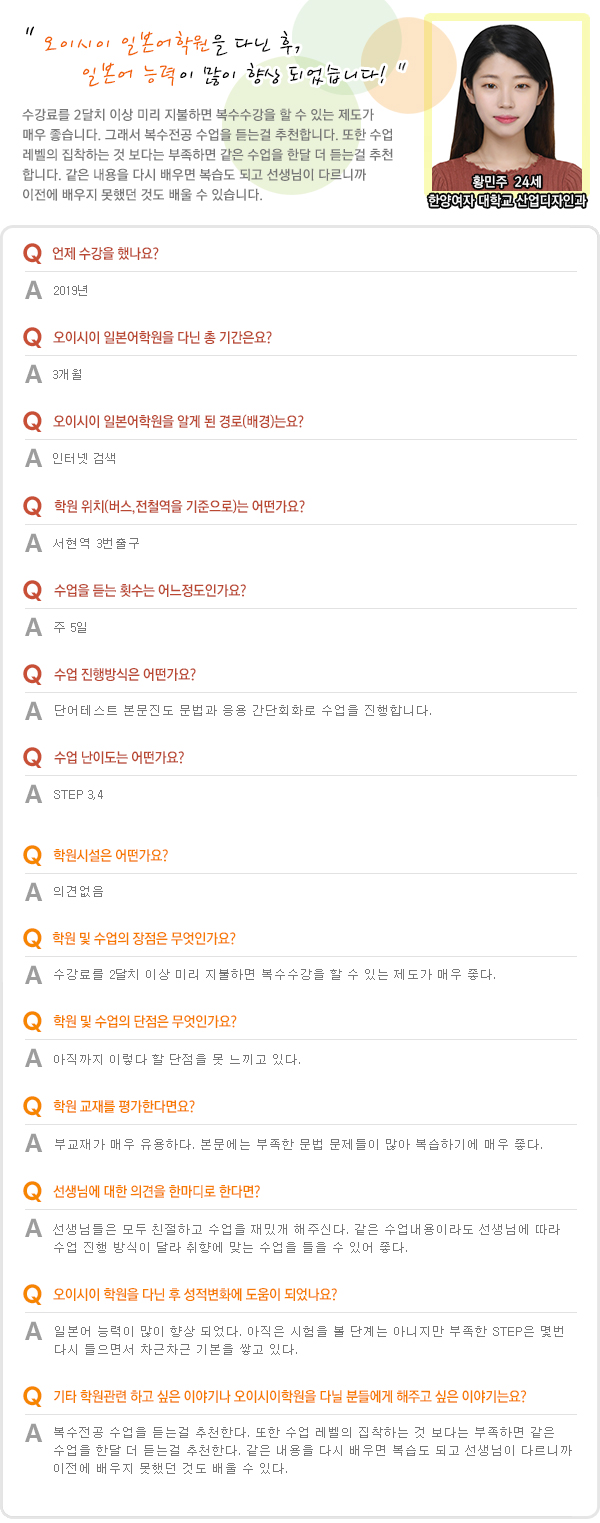Click the Q icon beside '언제 수강을 했나요?'
The height and width of the screenshot is (1523, 600).
(32, 254)
